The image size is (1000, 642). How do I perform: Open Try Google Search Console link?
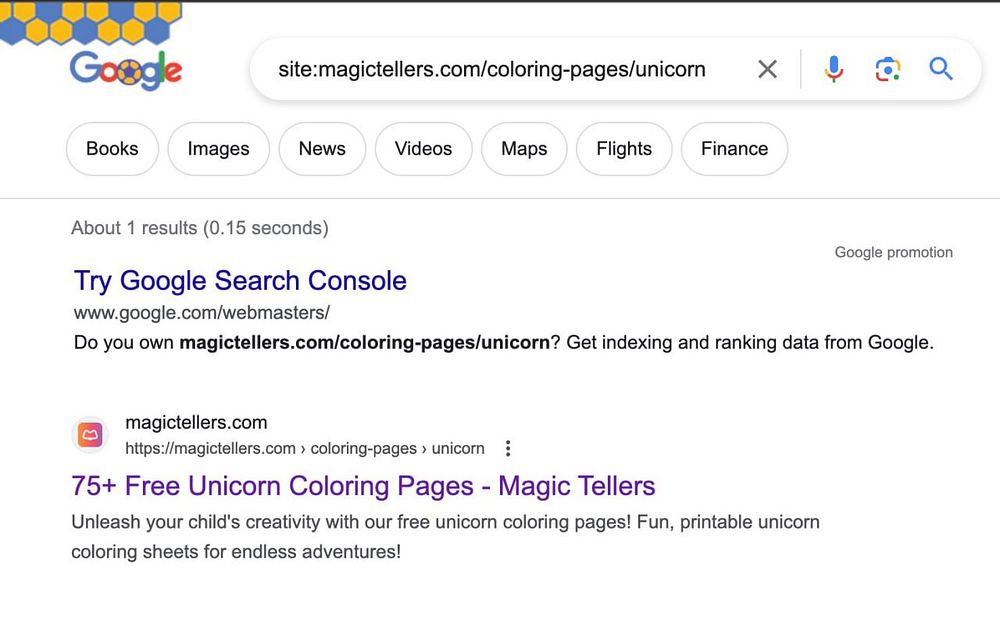point(240,281)
